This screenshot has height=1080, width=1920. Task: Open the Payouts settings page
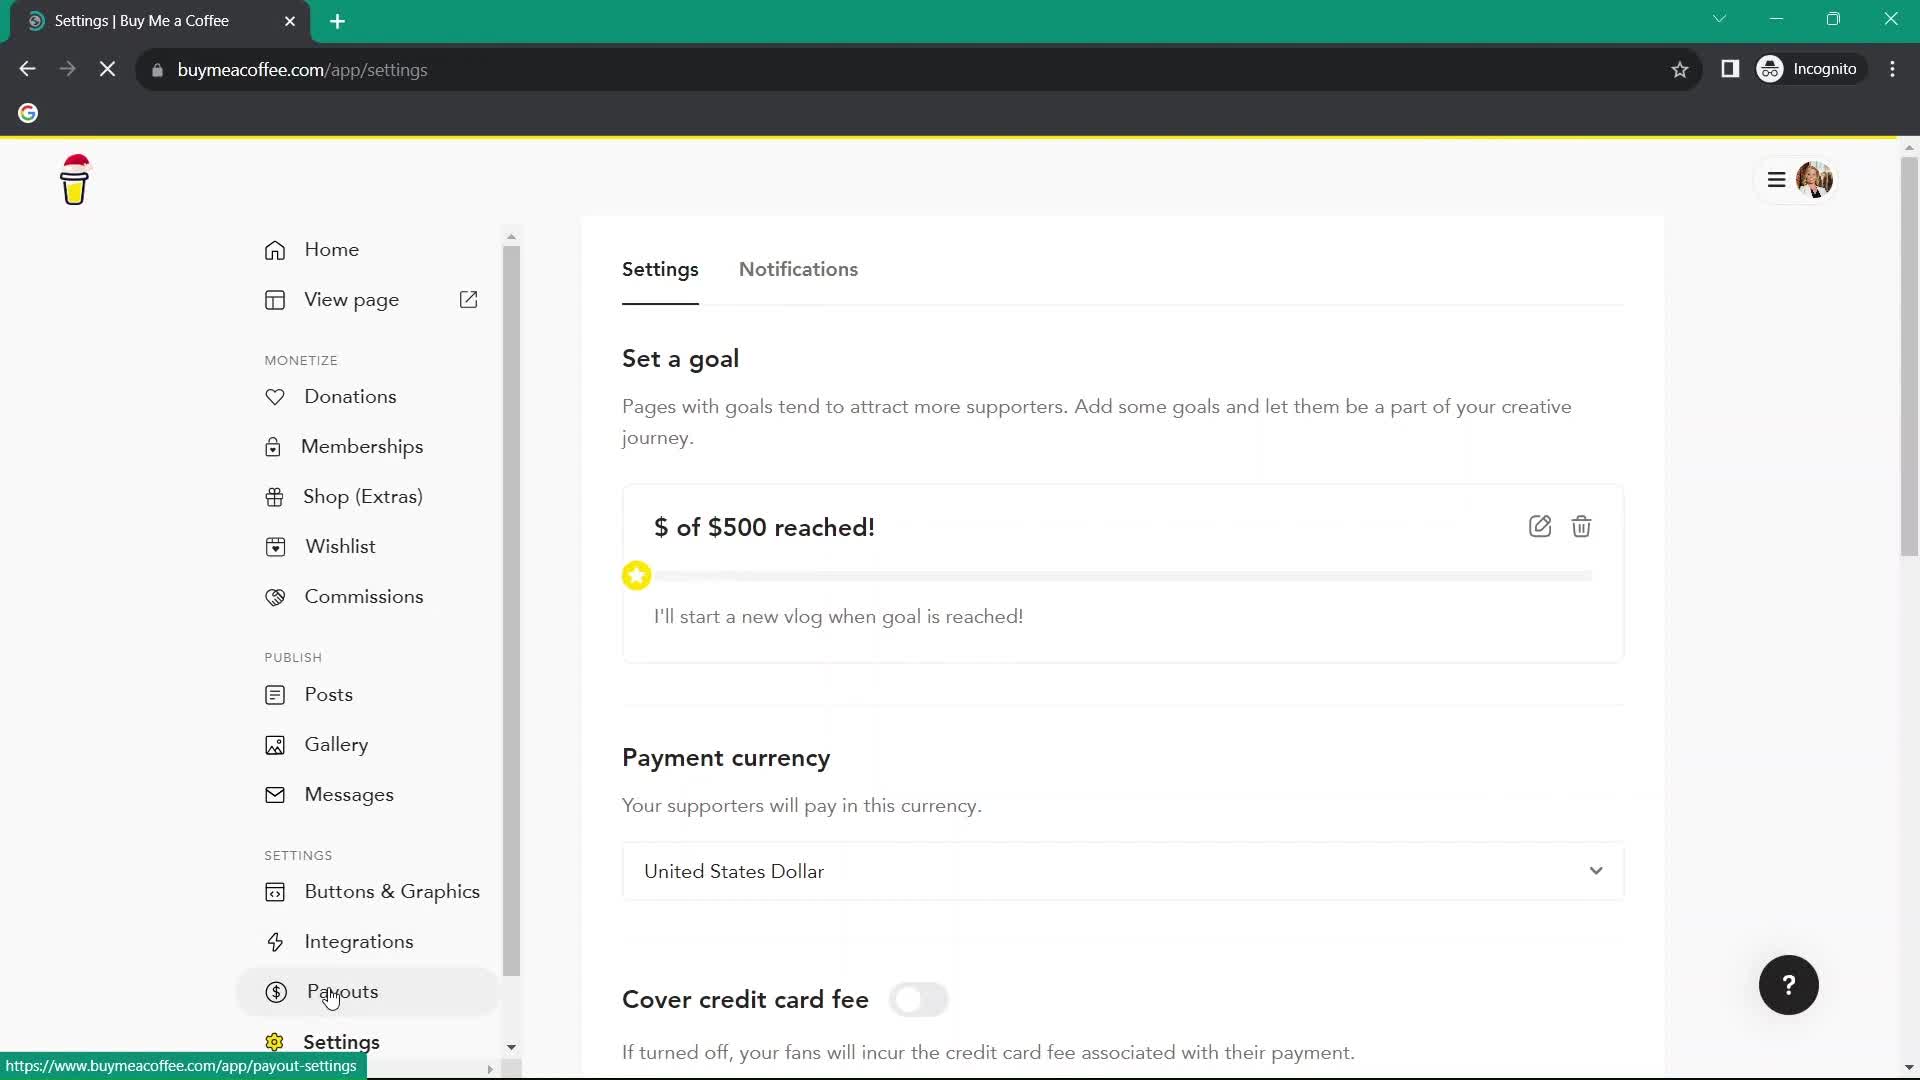(342, 992)
